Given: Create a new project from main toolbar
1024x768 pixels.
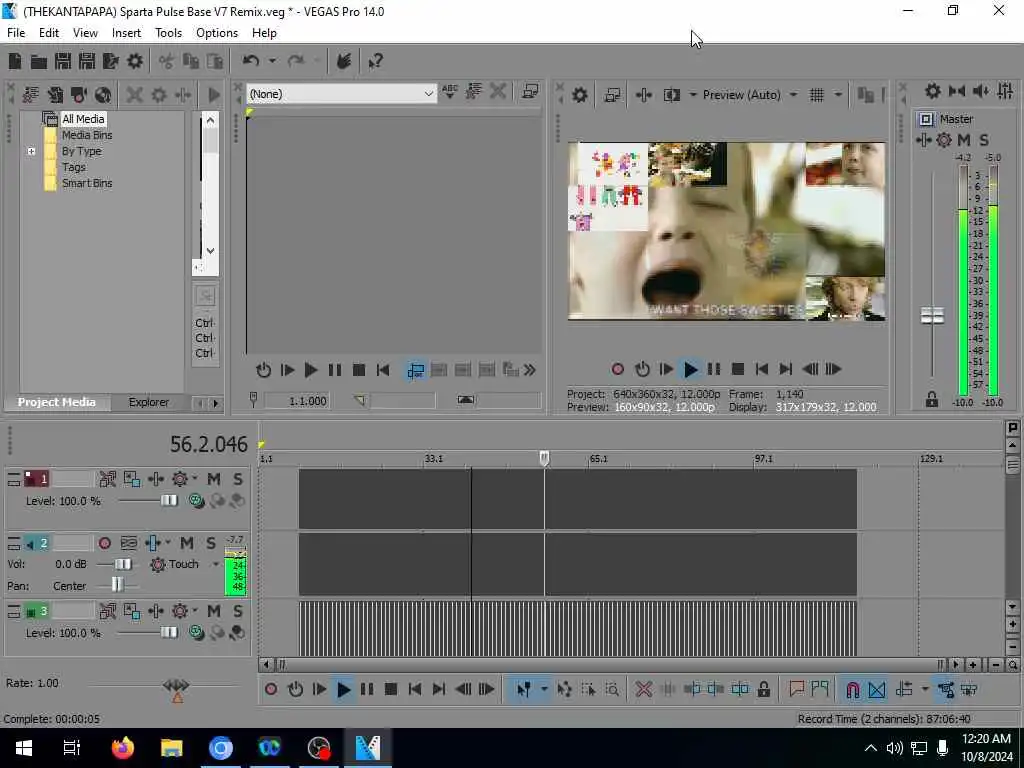Looking at the screenshot, I should tap(15, 61).
